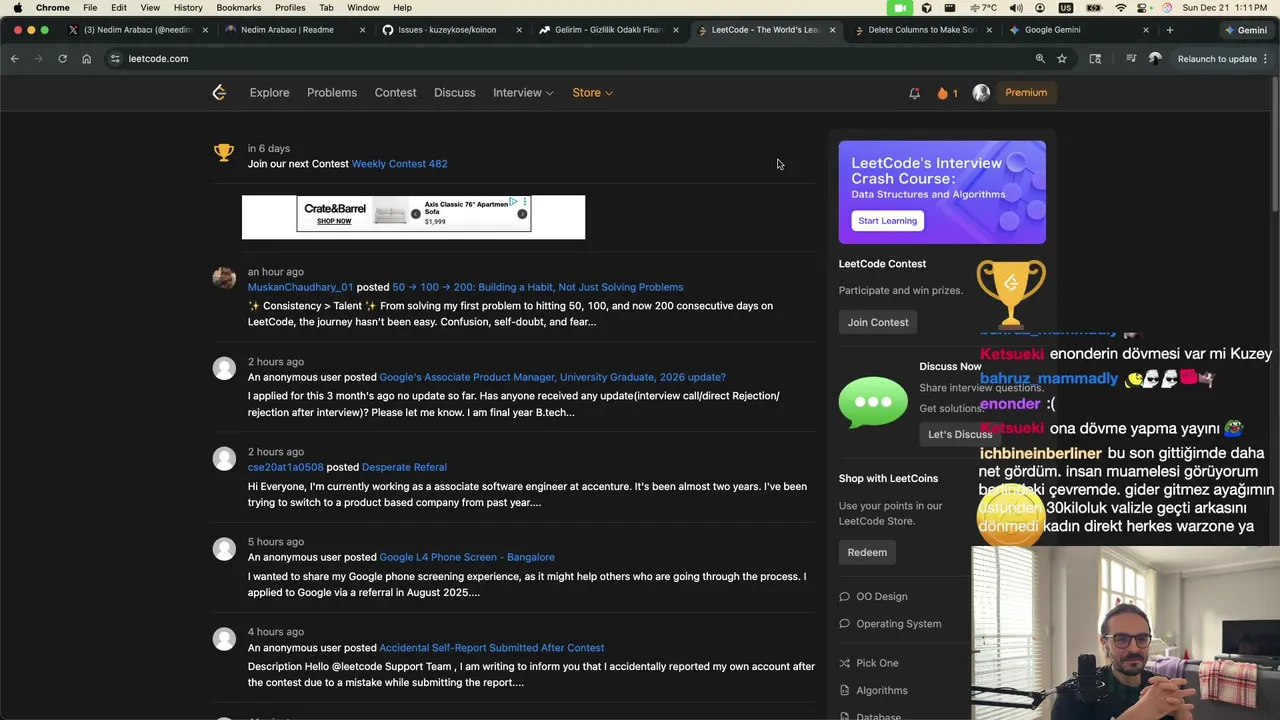Open the 50 → 100 → 200 Building a Habit post
Screen dimensions: 1280x720
(x=538, y=287)
